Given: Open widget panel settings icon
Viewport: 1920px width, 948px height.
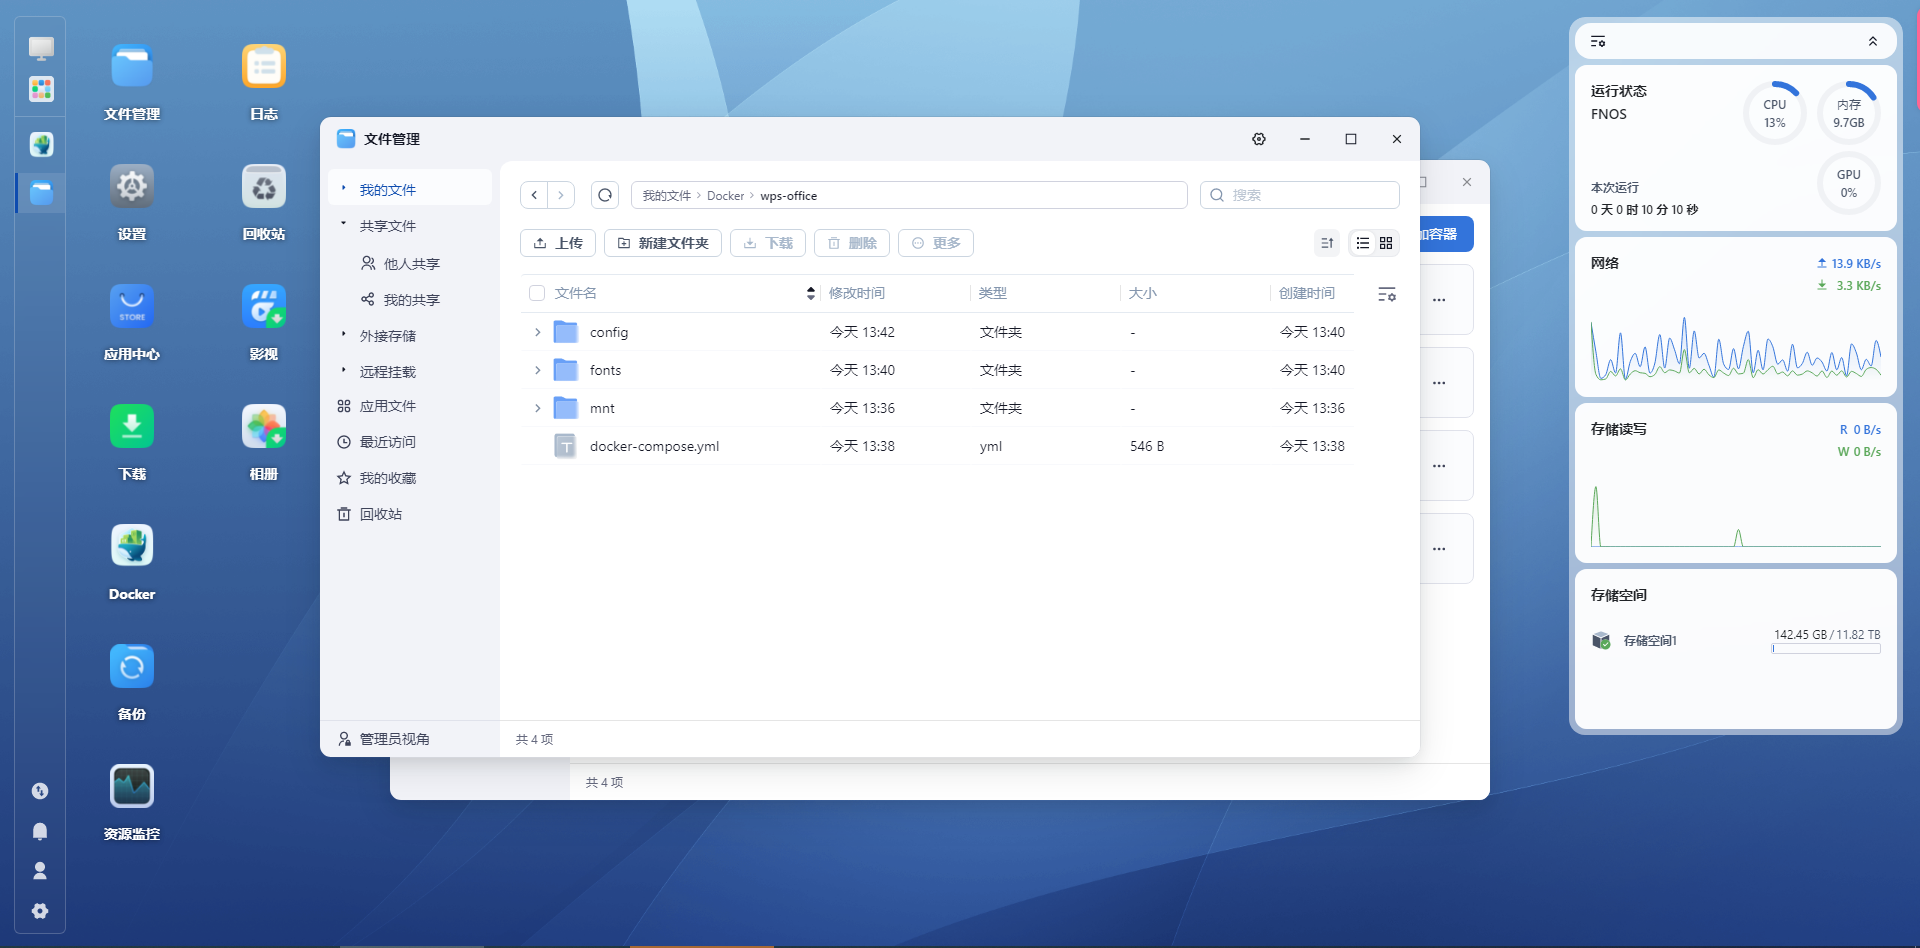Looking at the screenshot, I should pos(1598,42).
